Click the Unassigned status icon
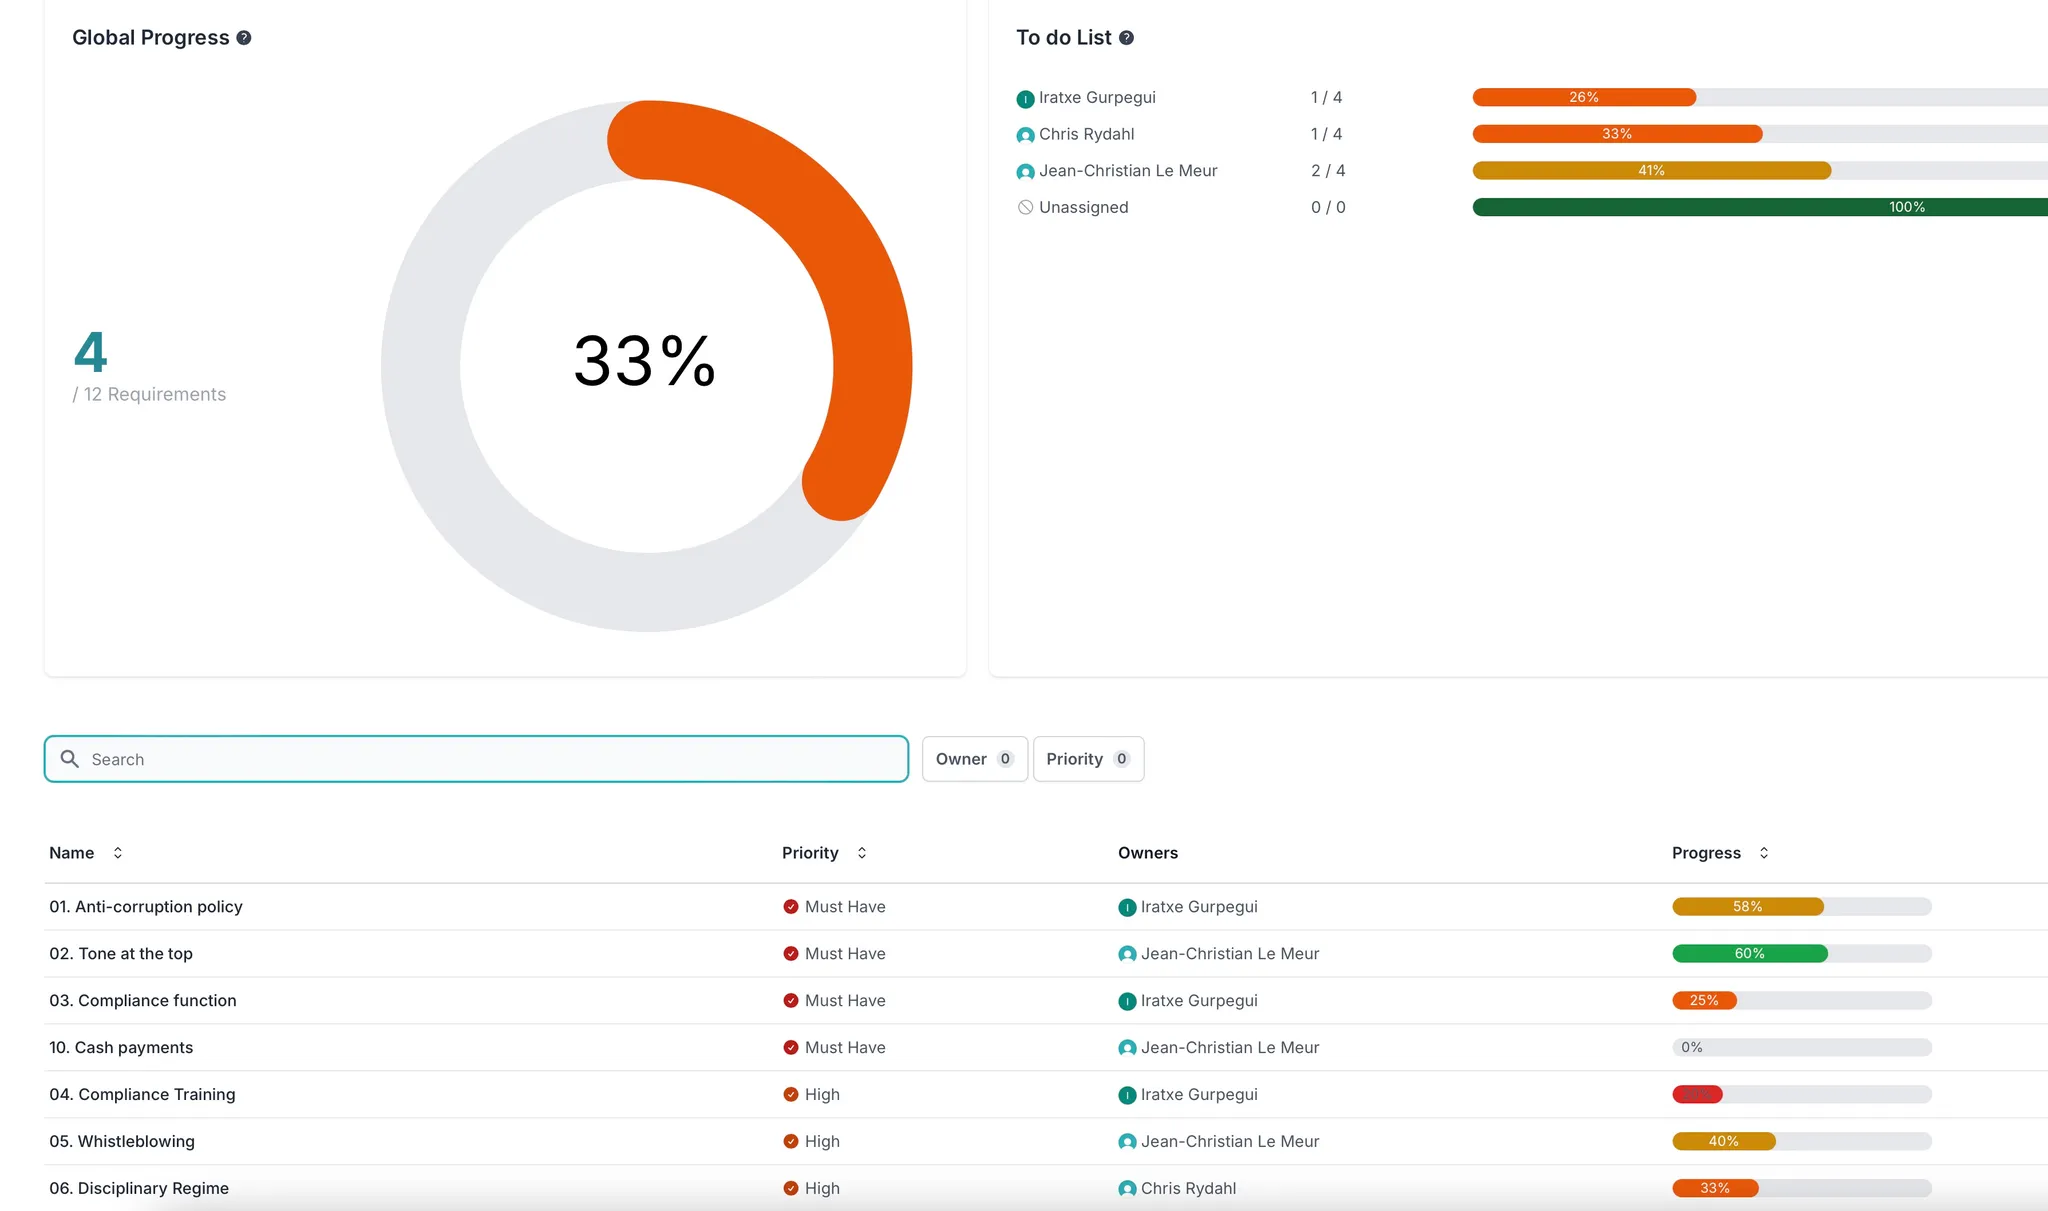This screenshot has height=1211, width=2048. [1025, 208]
